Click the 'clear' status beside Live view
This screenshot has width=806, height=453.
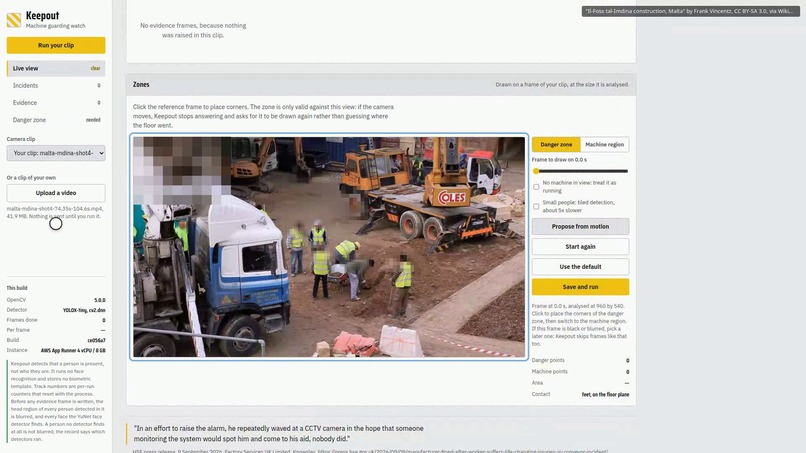[95, 68]
